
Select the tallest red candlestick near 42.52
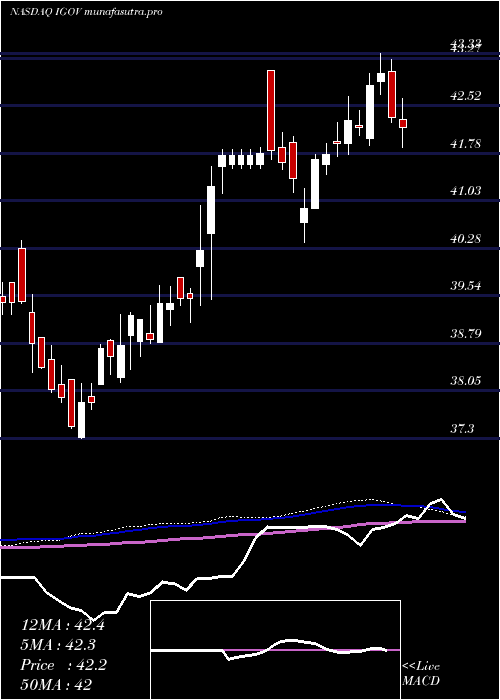pos(271,110)
